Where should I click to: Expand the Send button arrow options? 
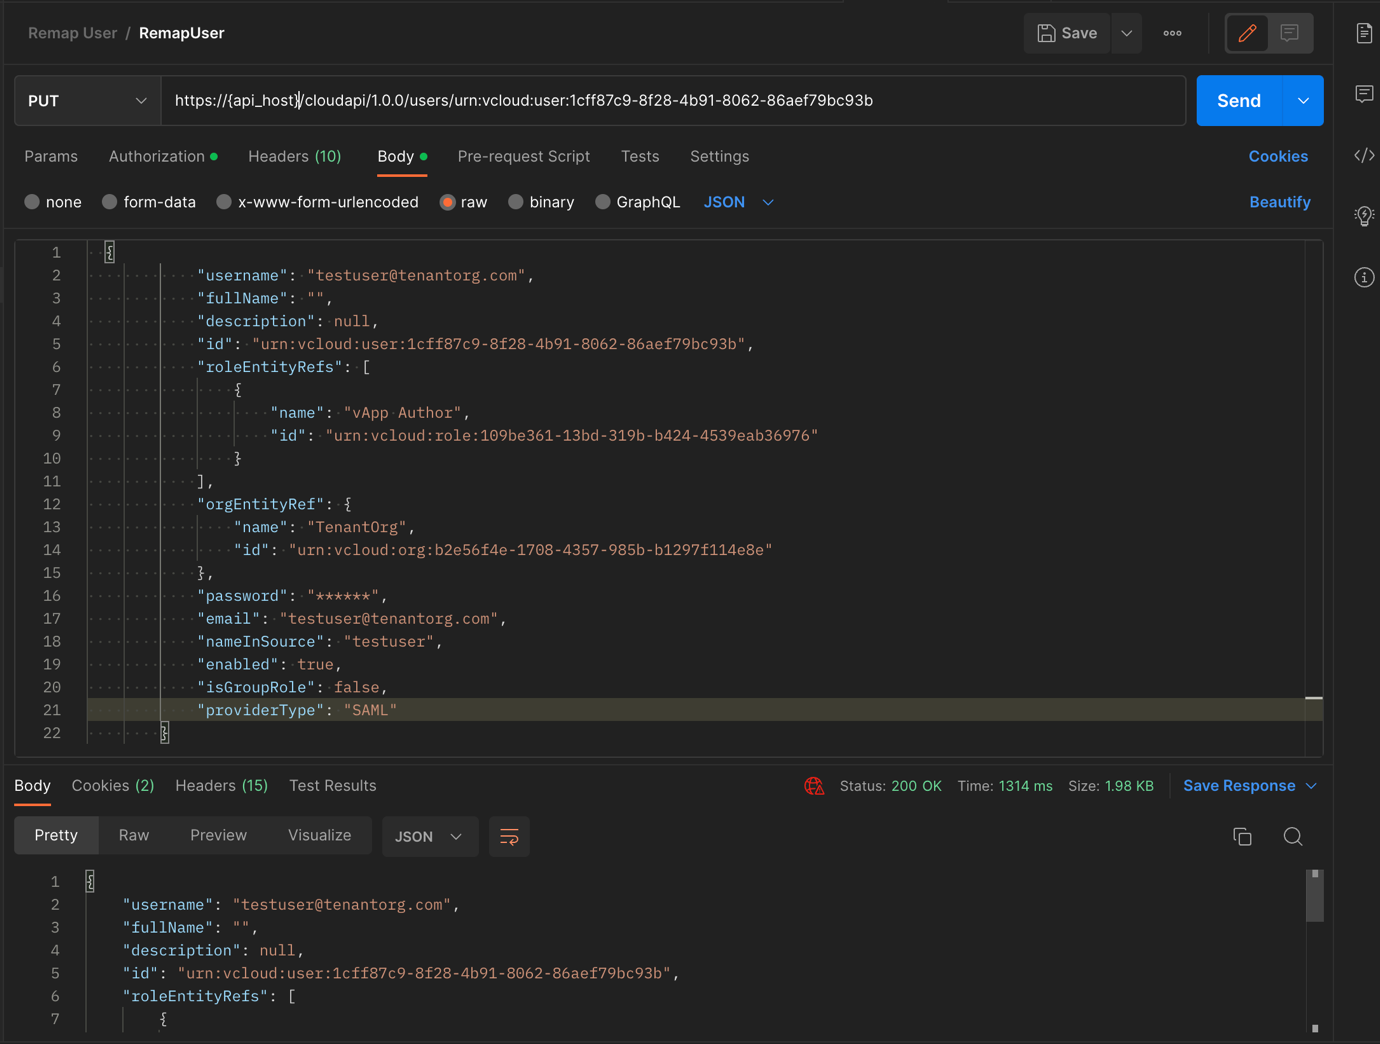coord(1303,101)
